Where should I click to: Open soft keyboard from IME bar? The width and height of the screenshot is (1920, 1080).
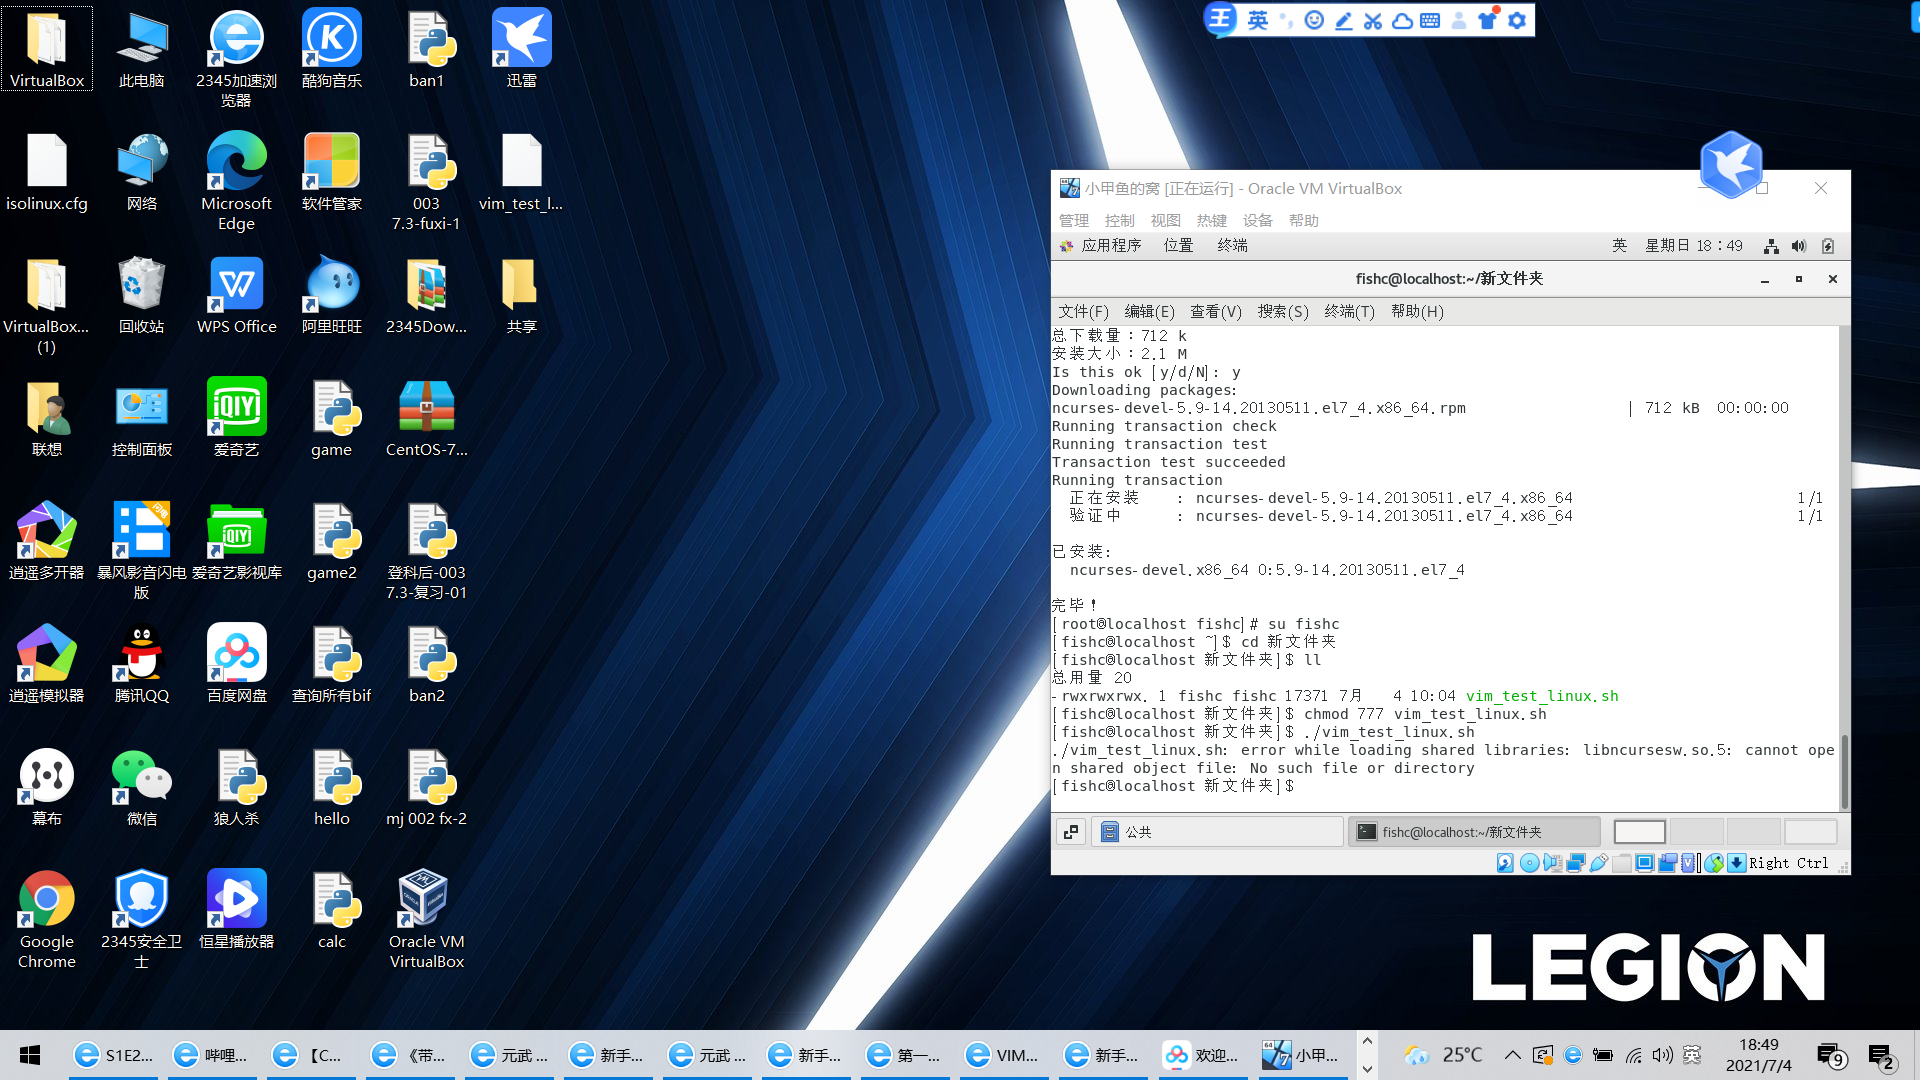tap(1430, 20)
